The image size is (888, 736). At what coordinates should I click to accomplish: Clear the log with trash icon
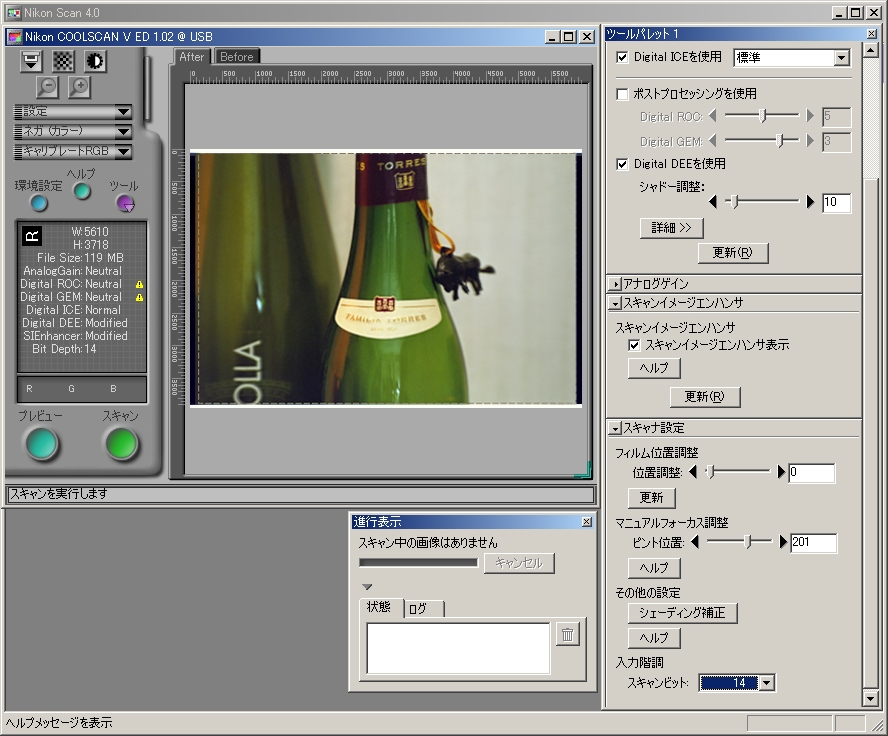[567, 635]
